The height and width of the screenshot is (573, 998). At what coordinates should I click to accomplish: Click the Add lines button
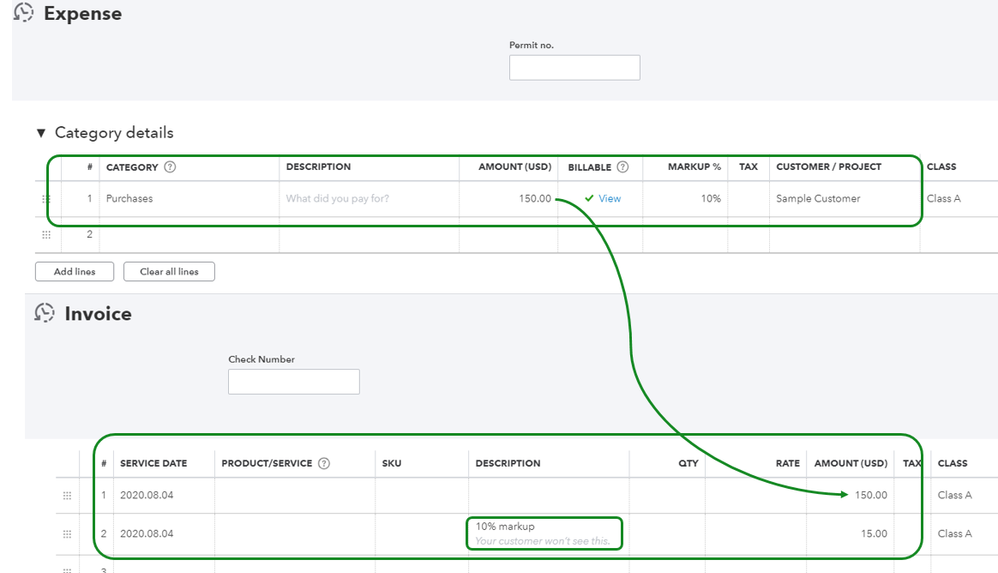(74, 271)
